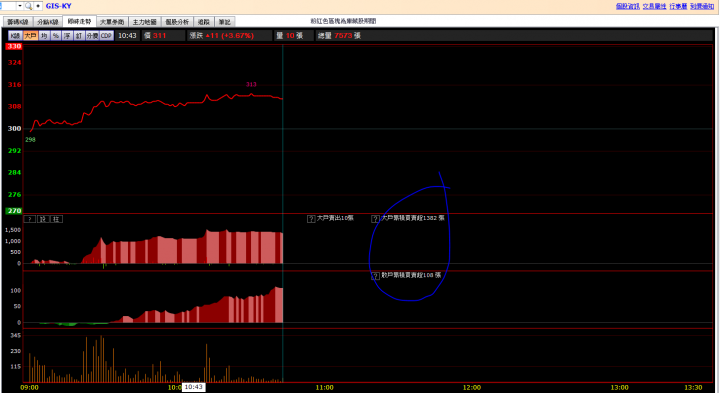The height and width of the screenshot is (393, 720).
Task: Click the 298 low price label
Action: tap(30, 140)
